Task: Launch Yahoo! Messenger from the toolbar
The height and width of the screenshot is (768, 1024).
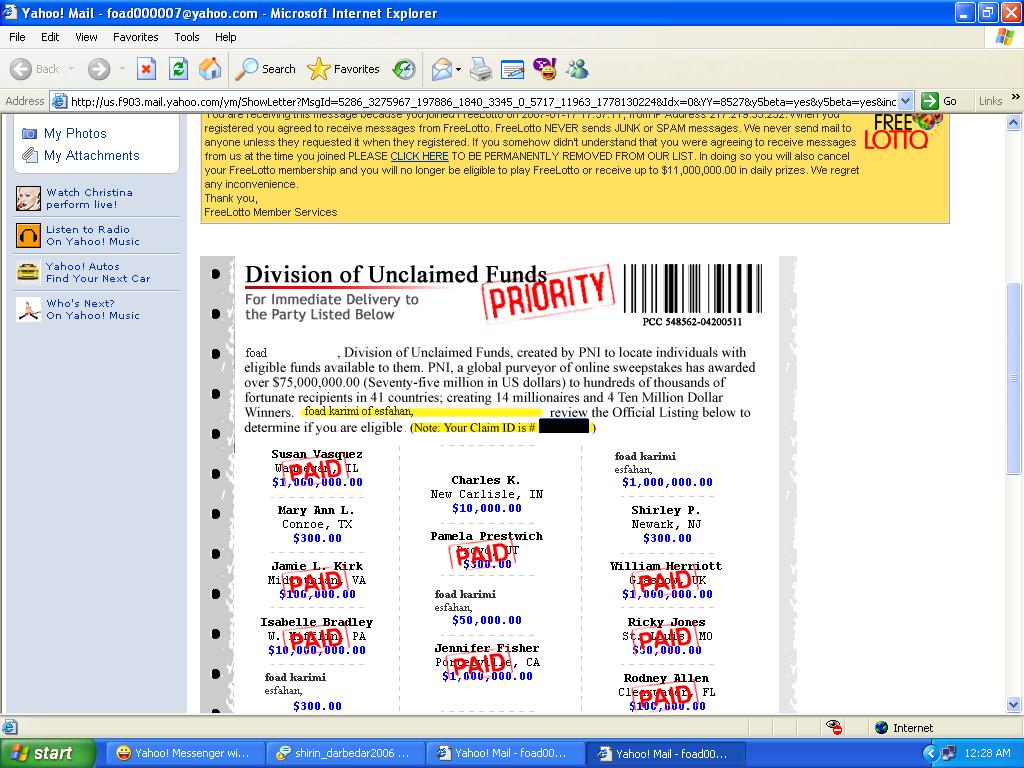Action: pos(545,69)
